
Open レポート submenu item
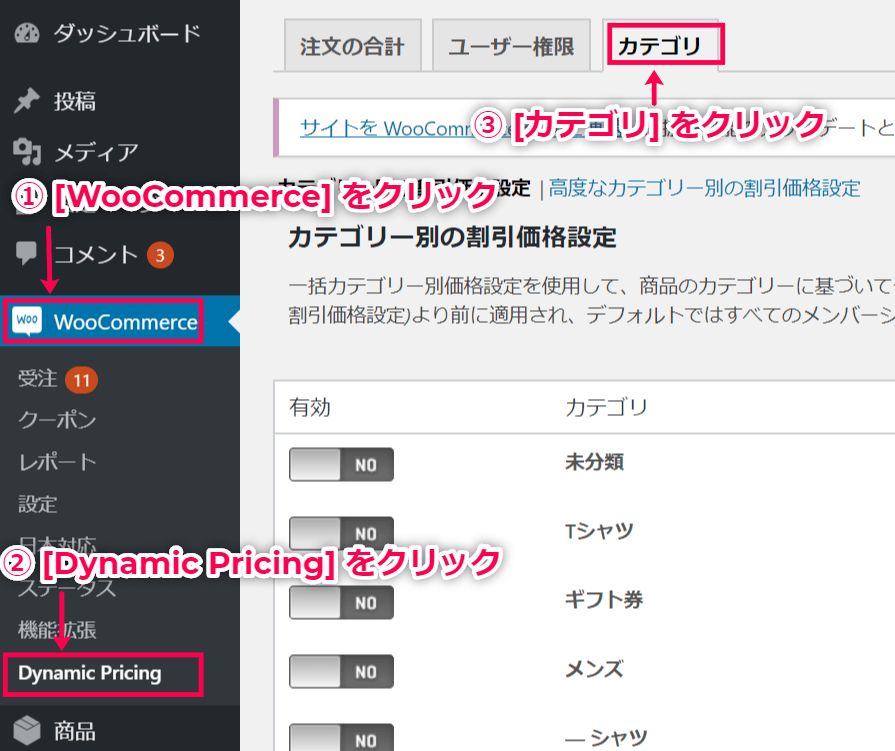point(57,462)
